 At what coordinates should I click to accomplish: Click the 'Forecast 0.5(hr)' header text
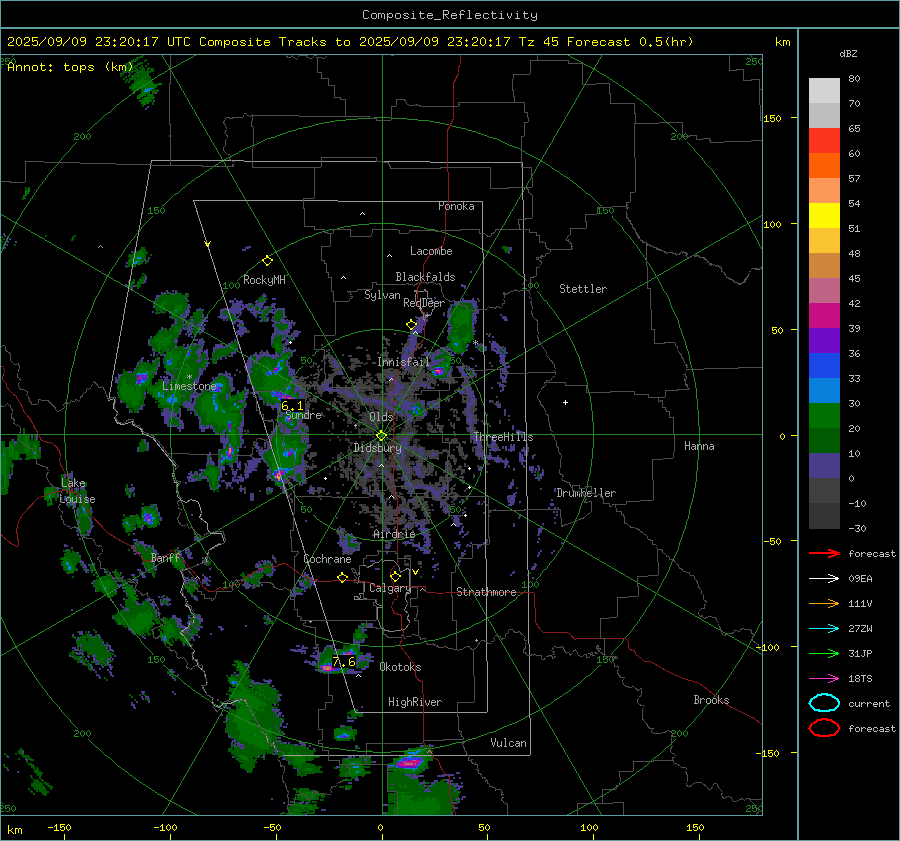pyautogui.click(x=630, y=42)
